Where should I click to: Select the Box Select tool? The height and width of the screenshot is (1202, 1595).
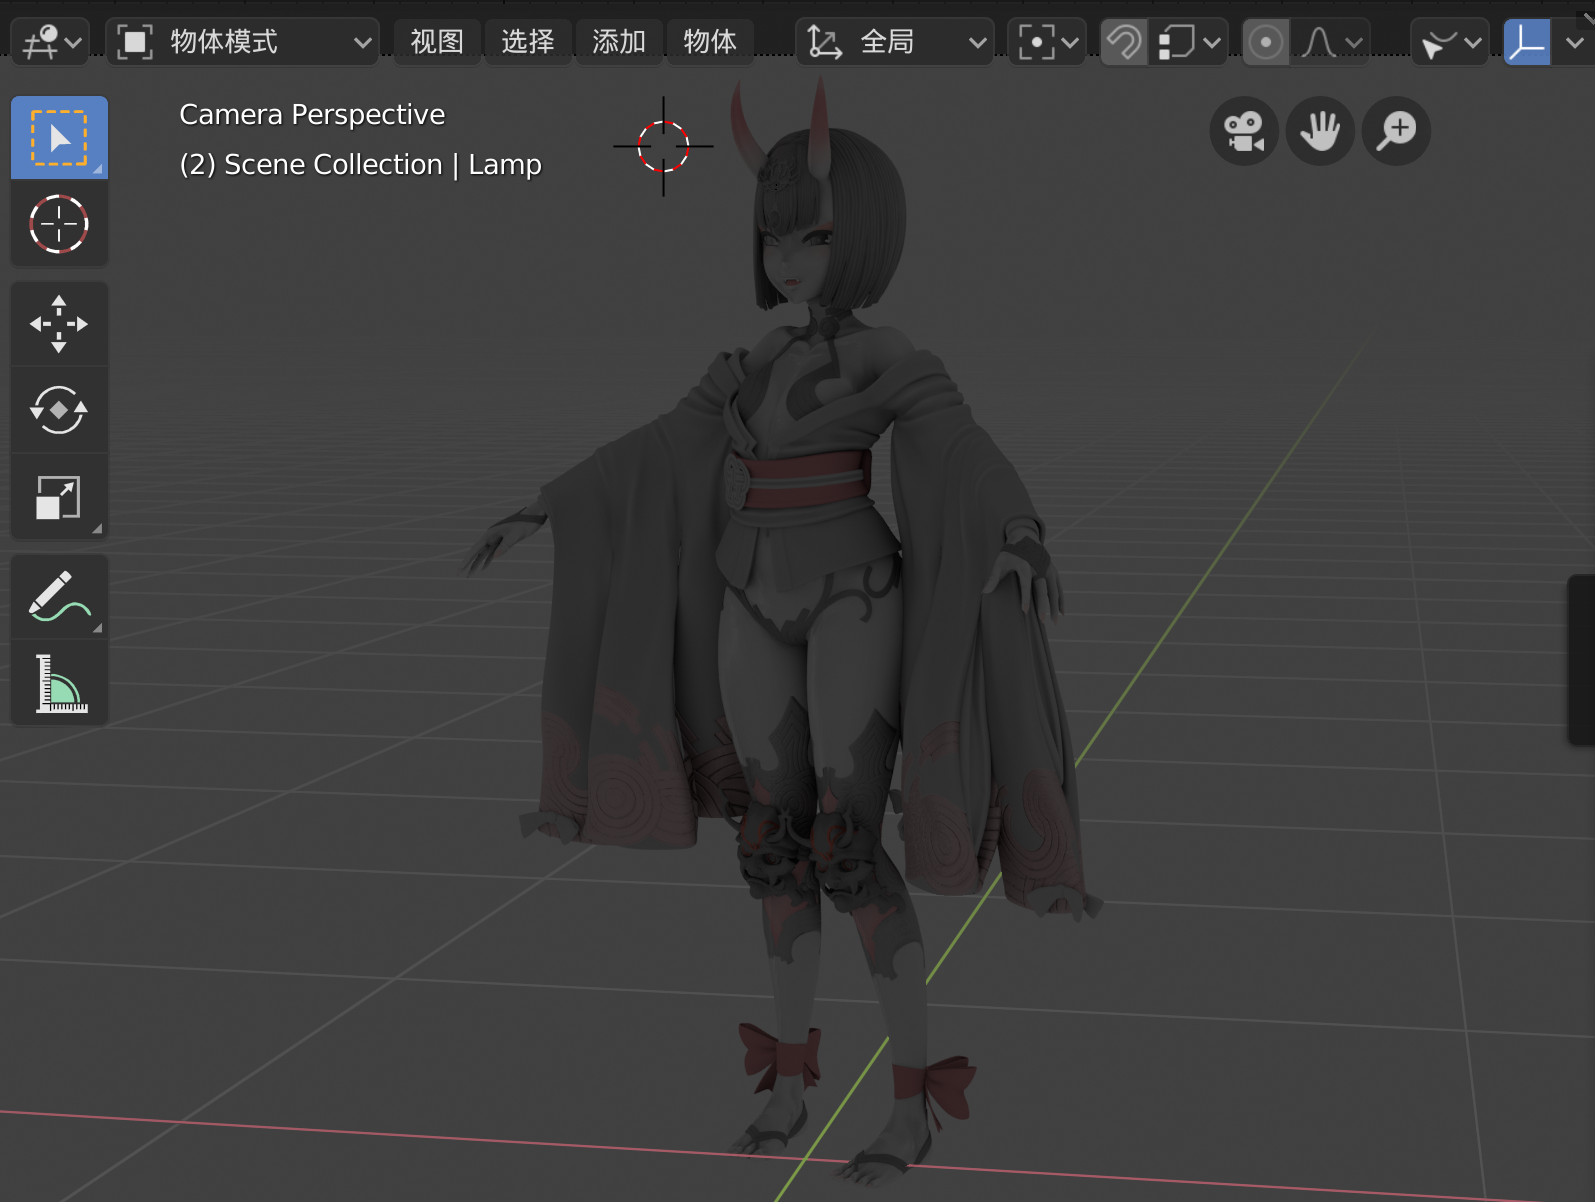coord(59,138)
